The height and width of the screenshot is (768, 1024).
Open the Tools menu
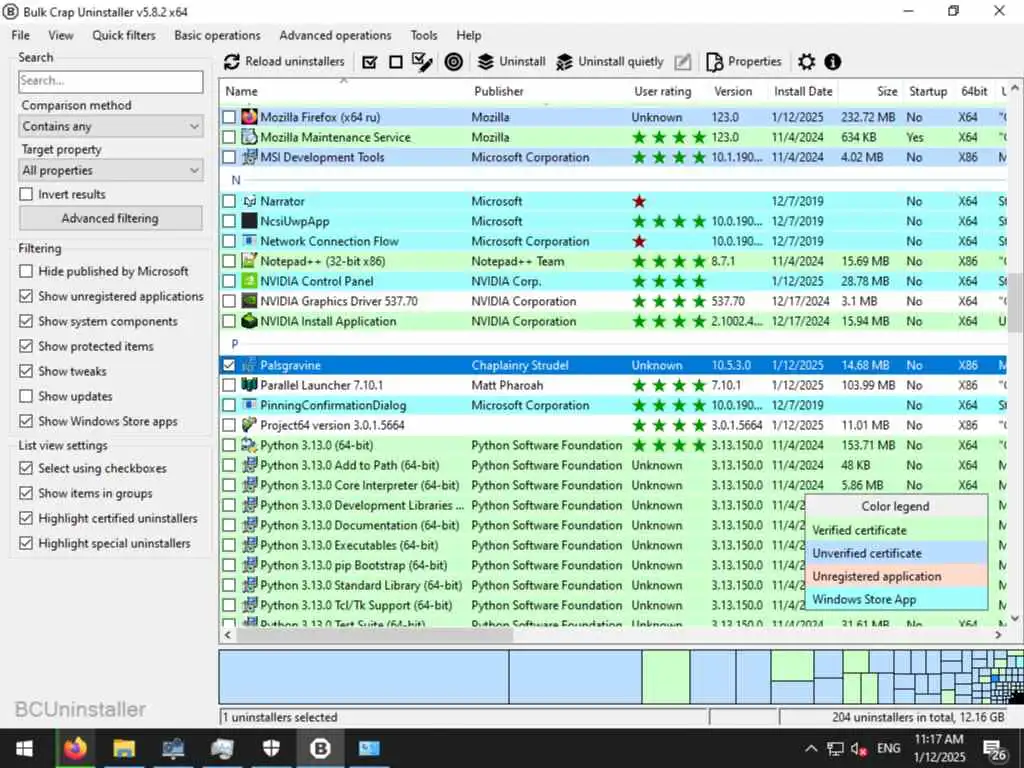pos(424,35)
